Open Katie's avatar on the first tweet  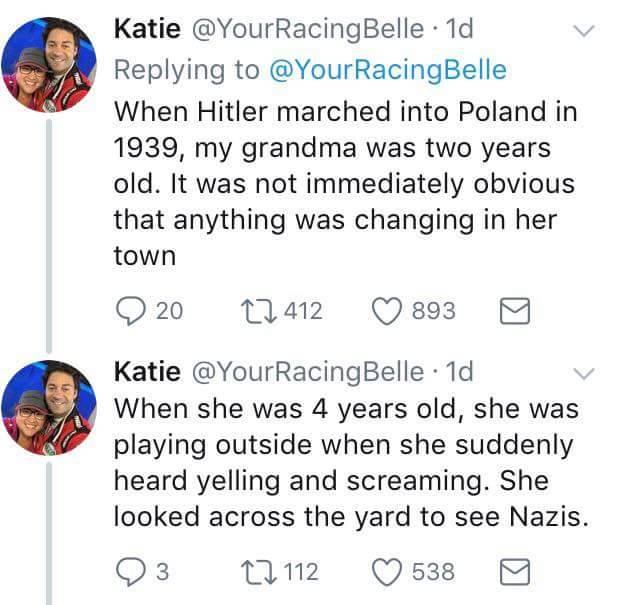tap(48, 63)
